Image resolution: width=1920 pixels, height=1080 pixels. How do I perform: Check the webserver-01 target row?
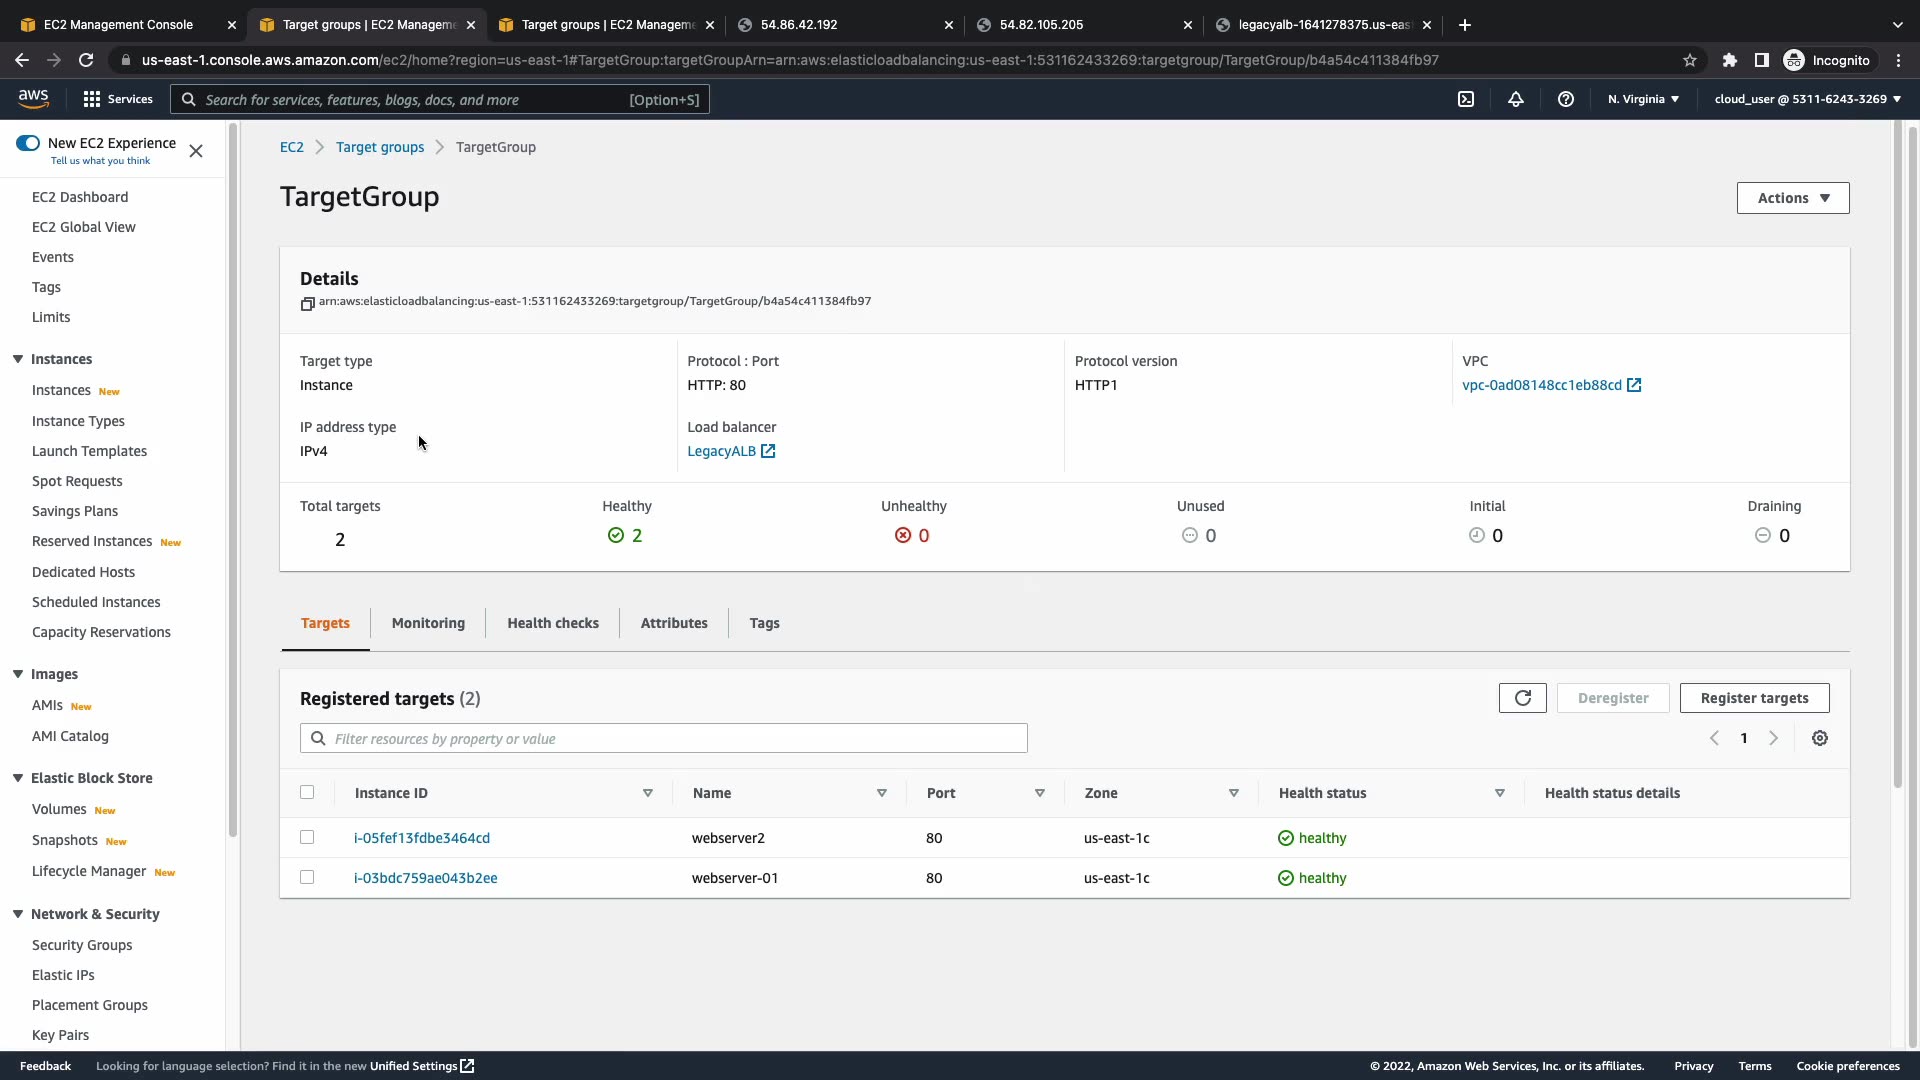point(307,877)
